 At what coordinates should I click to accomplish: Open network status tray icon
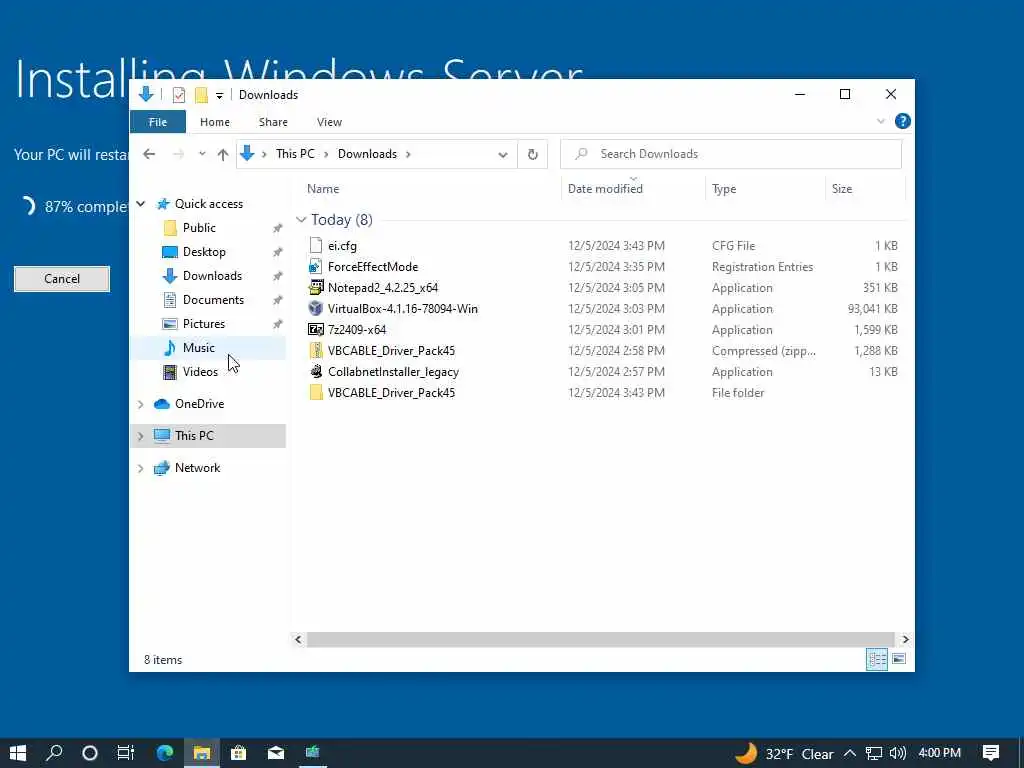(x=874, y=754)
